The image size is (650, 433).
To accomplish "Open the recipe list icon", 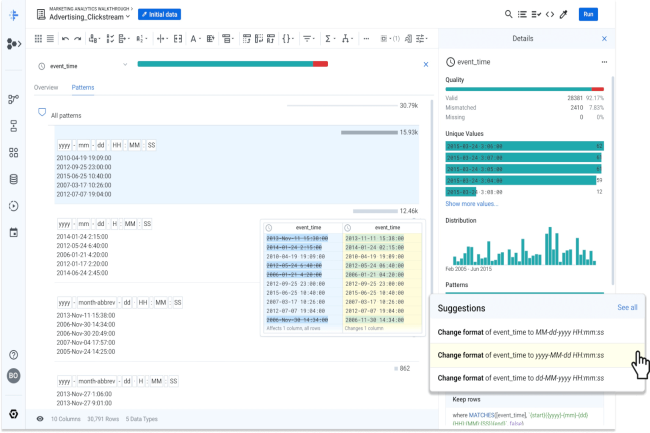I will click(x=522, y=14).
